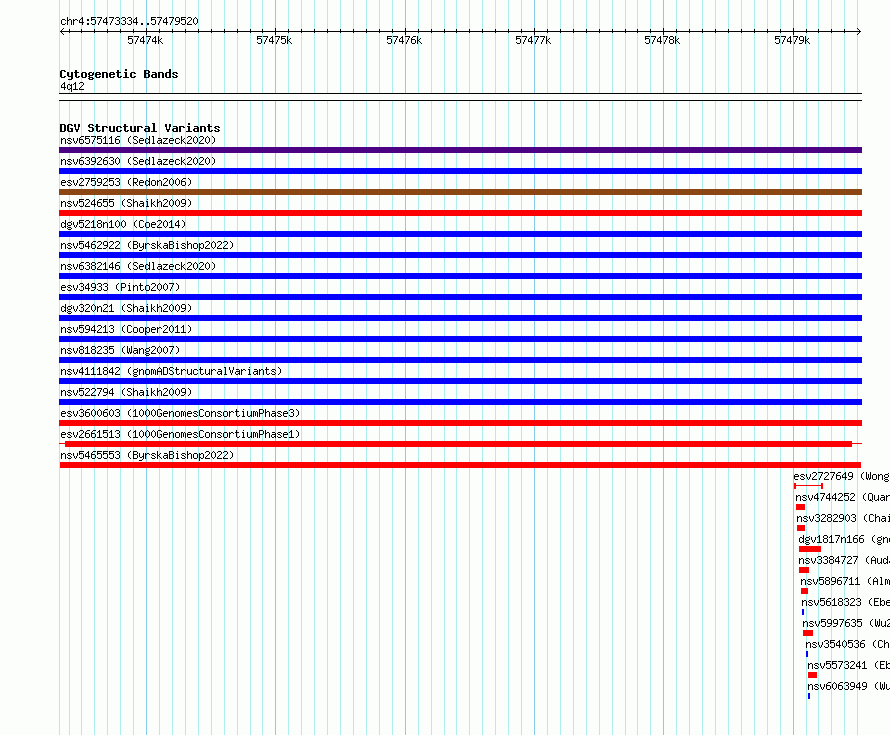
Task: Select the nsv6382146 (Sedlazeck2020) label
Action: [138, 266]
